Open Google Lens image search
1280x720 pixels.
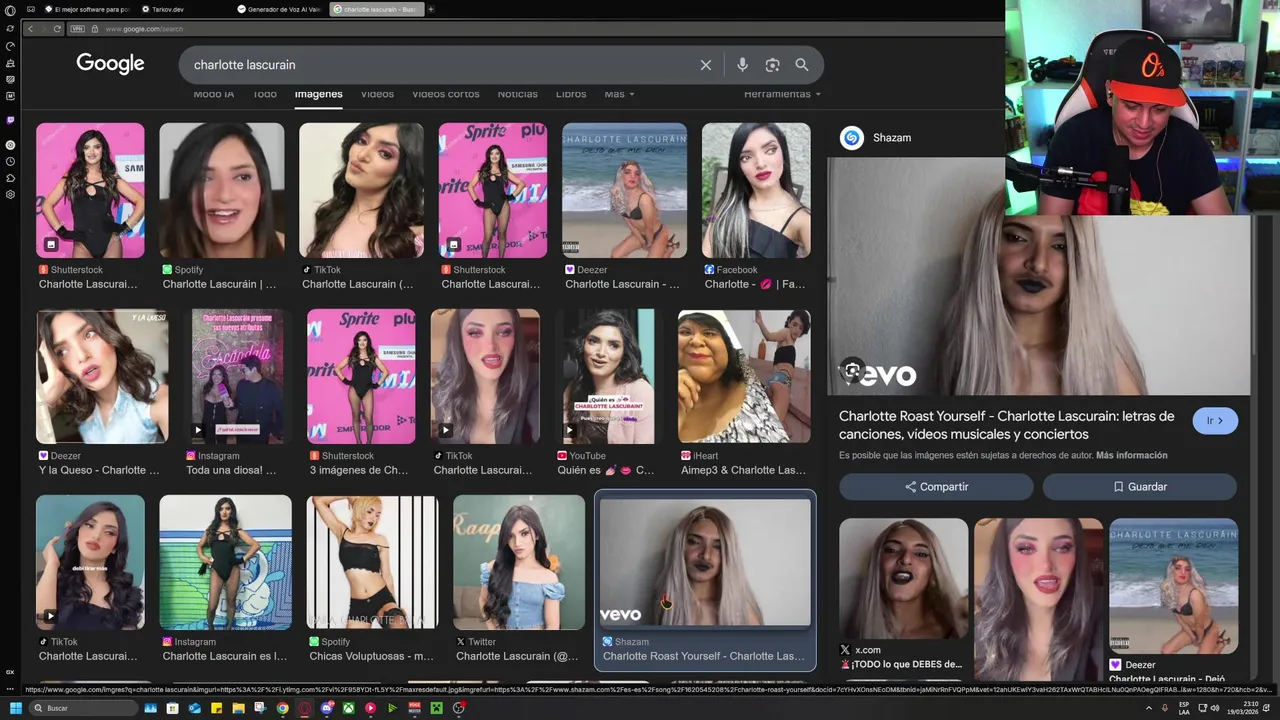tap(772, 65)
